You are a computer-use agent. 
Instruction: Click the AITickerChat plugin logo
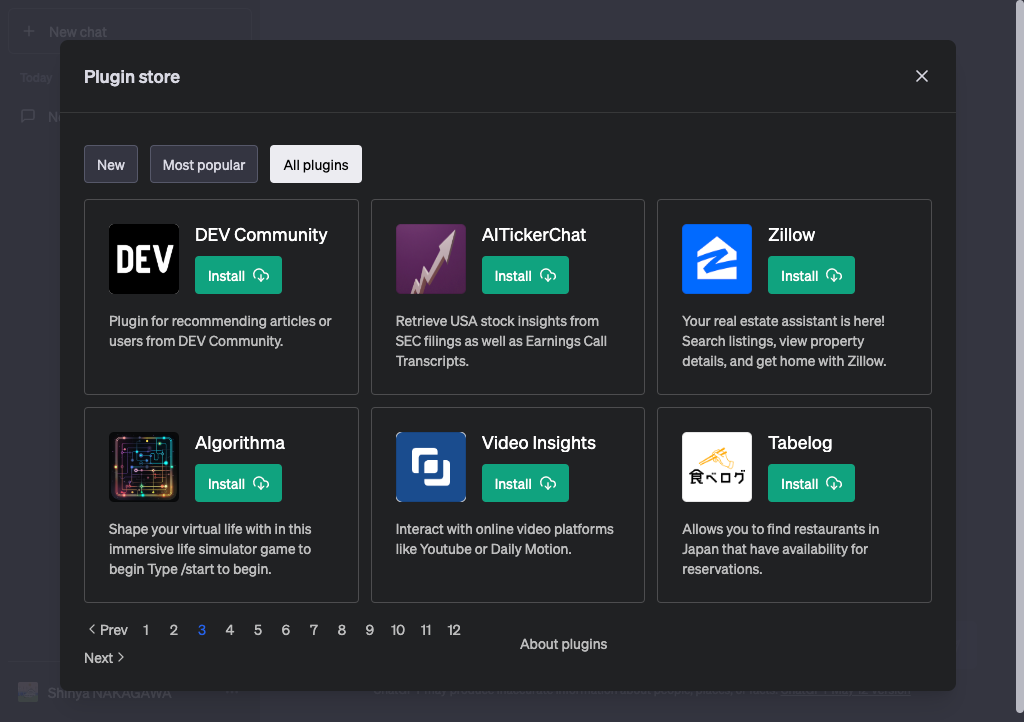click(x=430, y=259)
